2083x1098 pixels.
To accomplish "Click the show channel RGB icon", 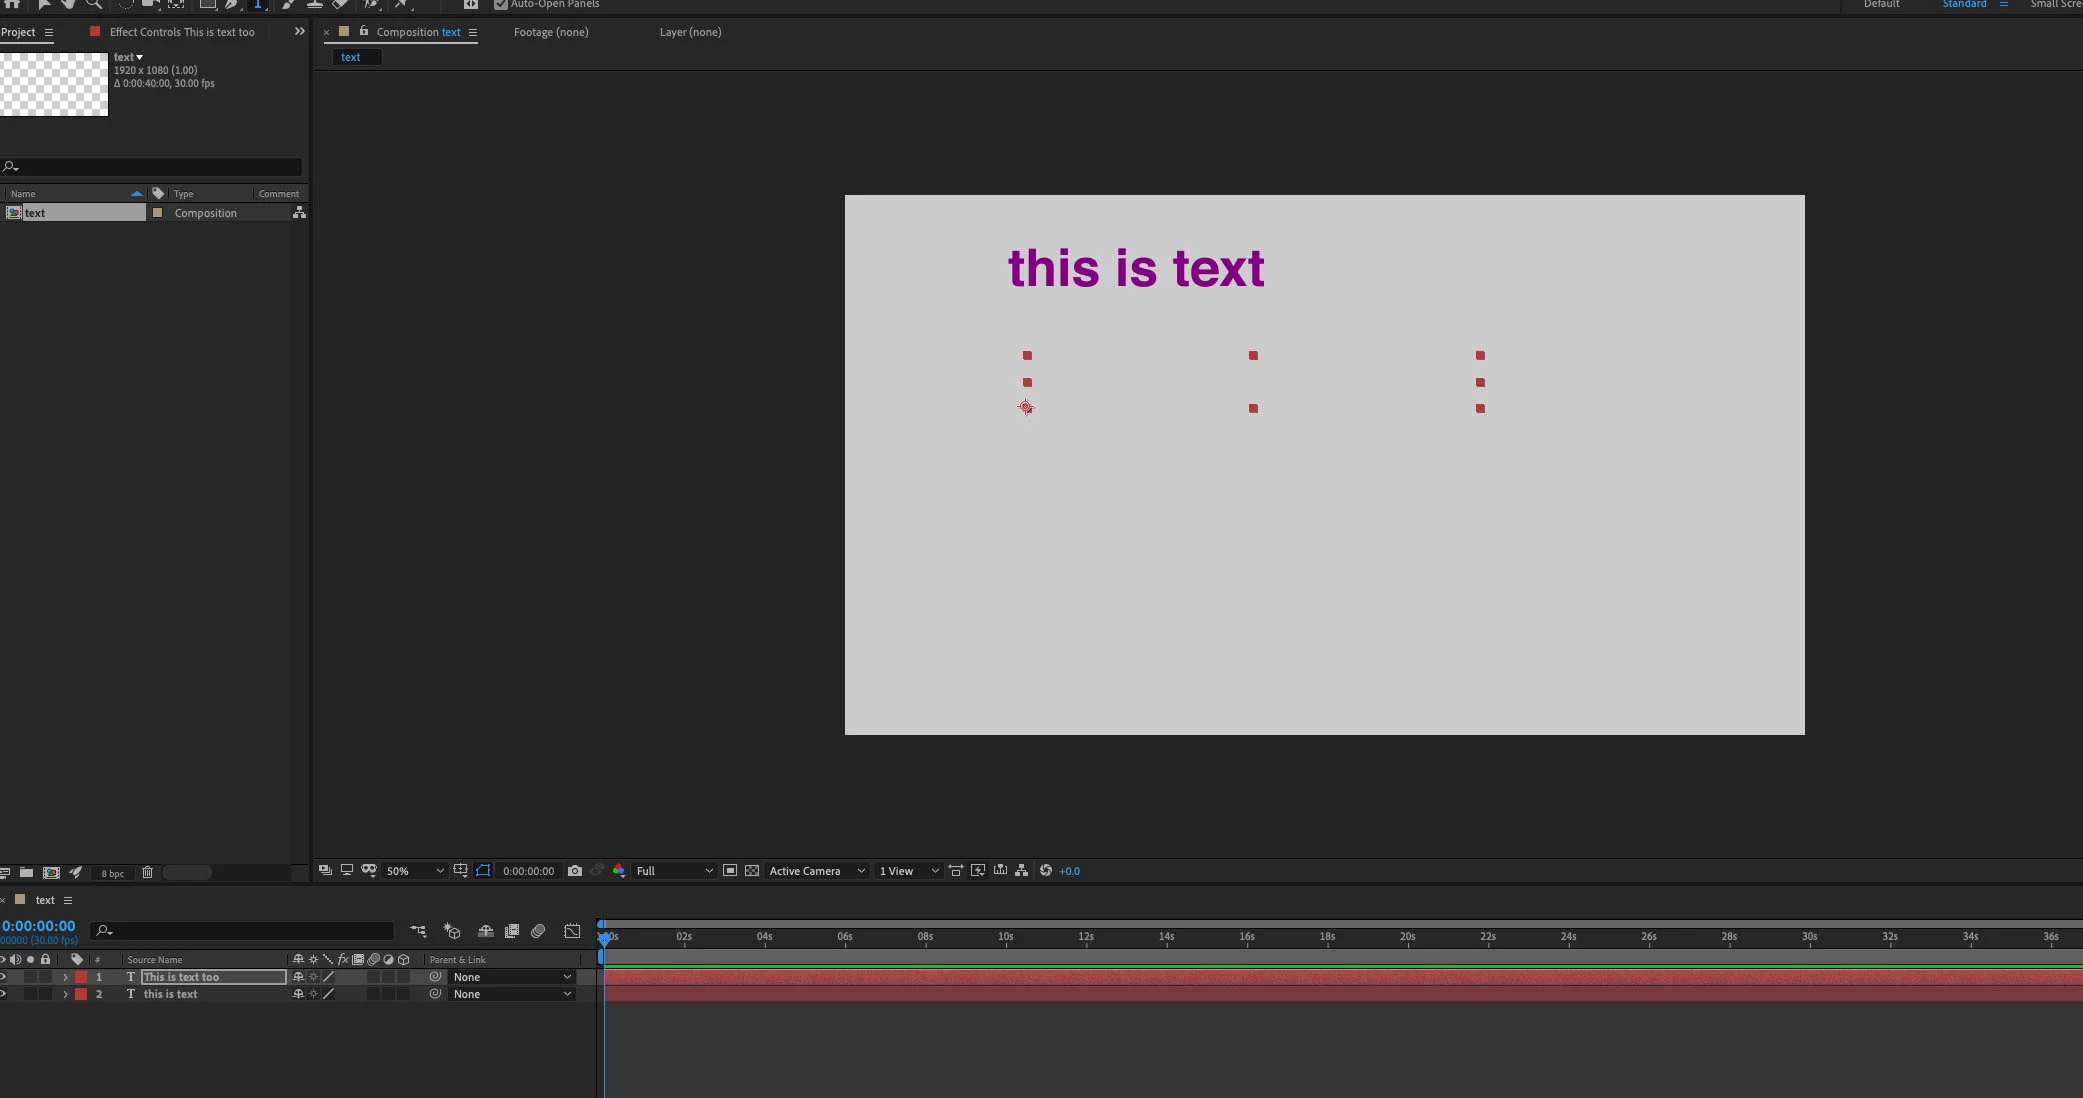I will click(x=619, y=871).
